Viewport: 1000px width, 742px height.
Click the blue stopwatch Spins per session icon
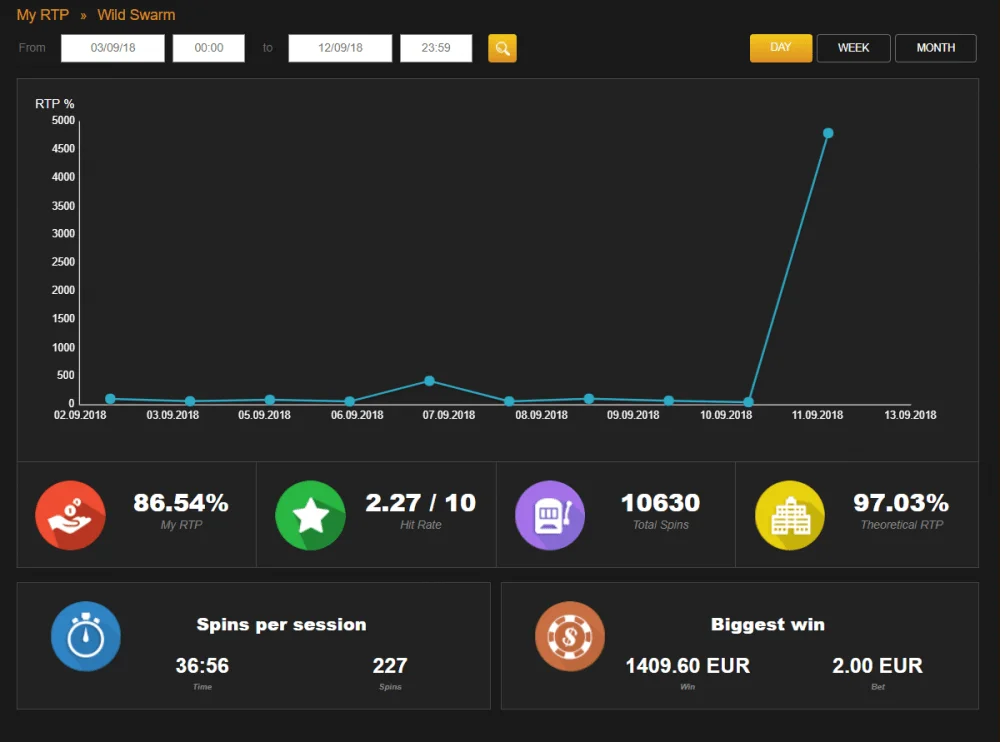(x=85, y=636)
